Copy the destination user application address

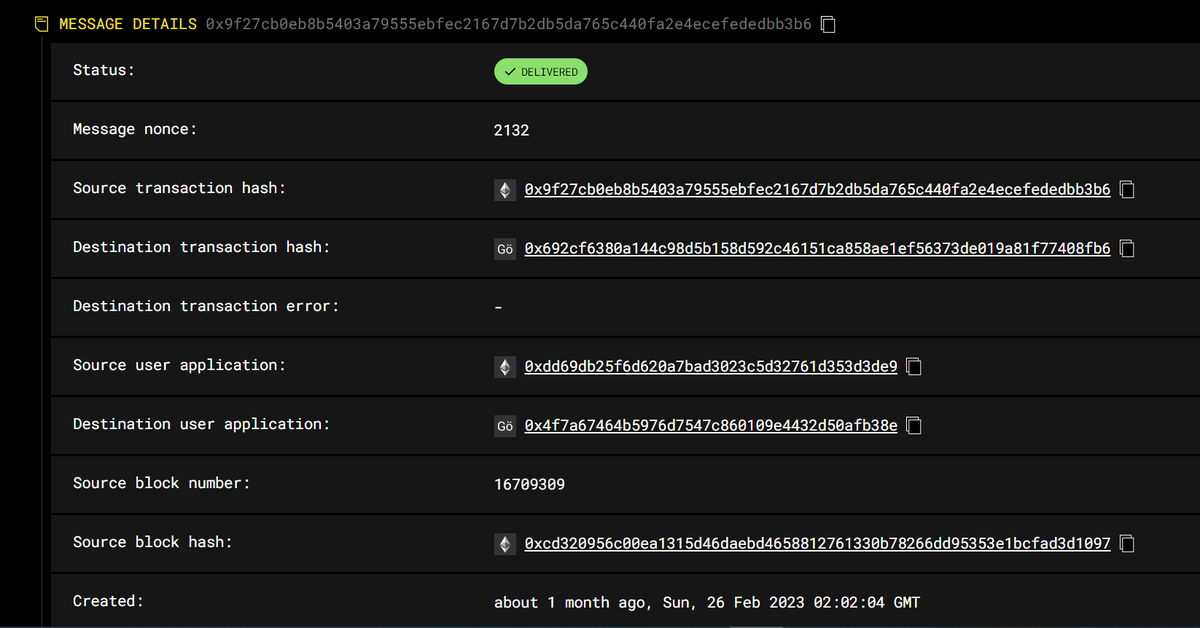coord(913,425)
